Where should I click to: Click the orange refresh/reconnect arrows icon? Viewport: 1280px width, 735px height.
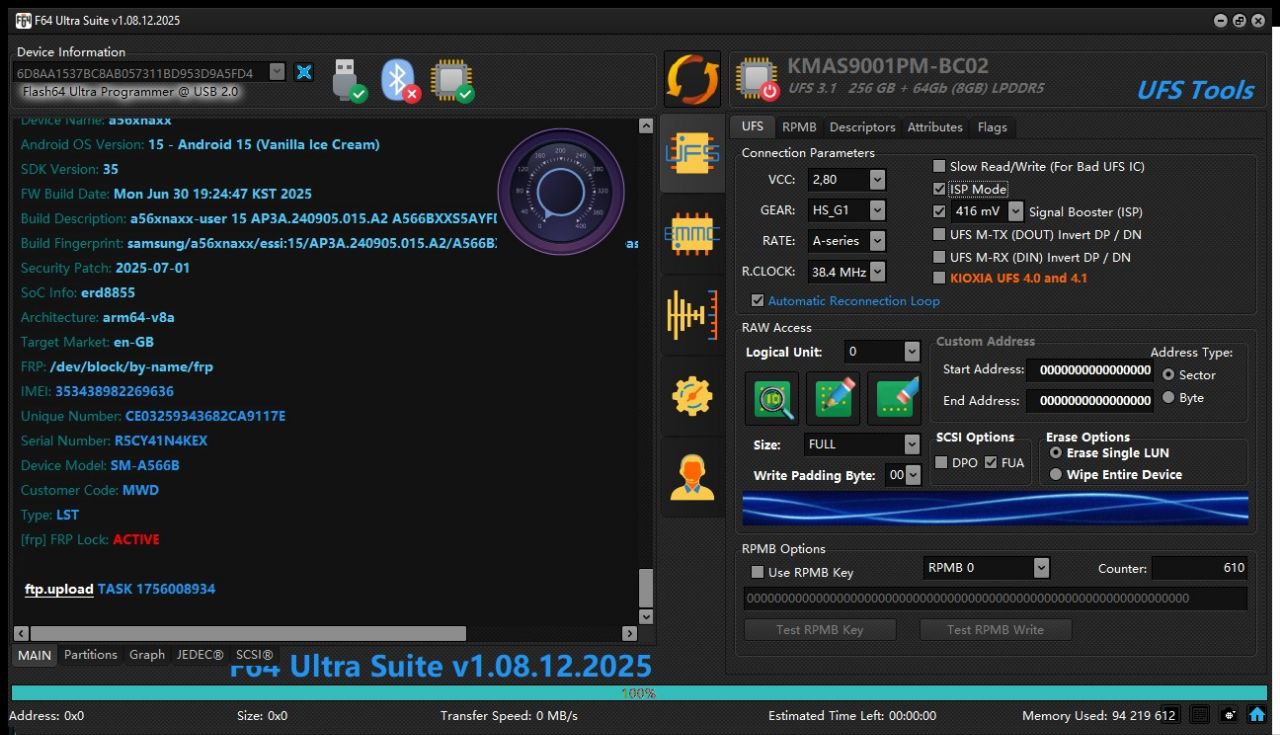[x=692, y=80]
